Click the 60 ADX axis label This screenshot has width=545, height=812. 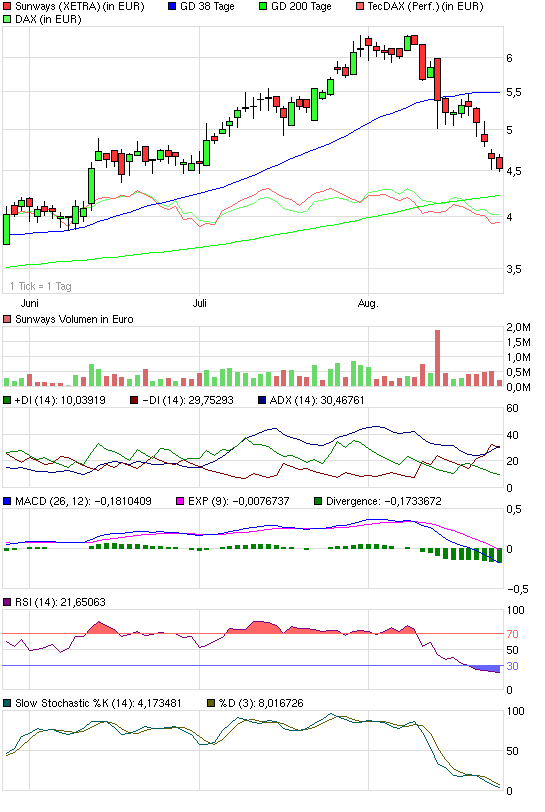[x=512, y=408]
